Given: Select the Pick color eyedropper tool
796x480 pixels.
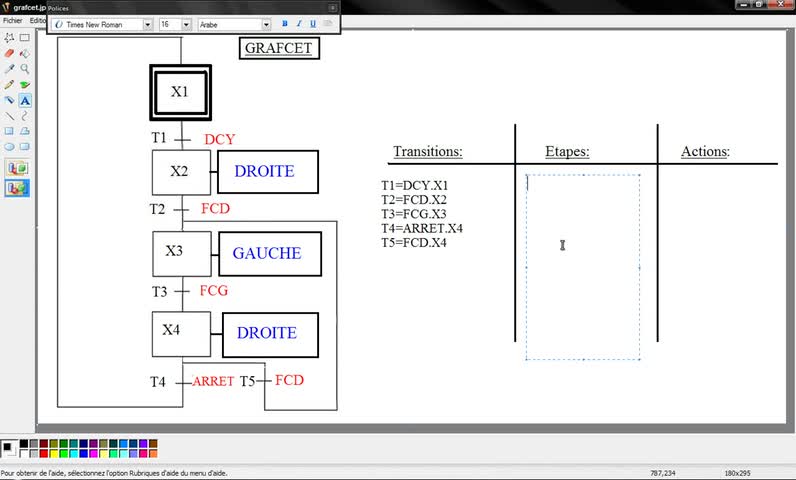Looking at the screenshot, I should pos(9,68).
